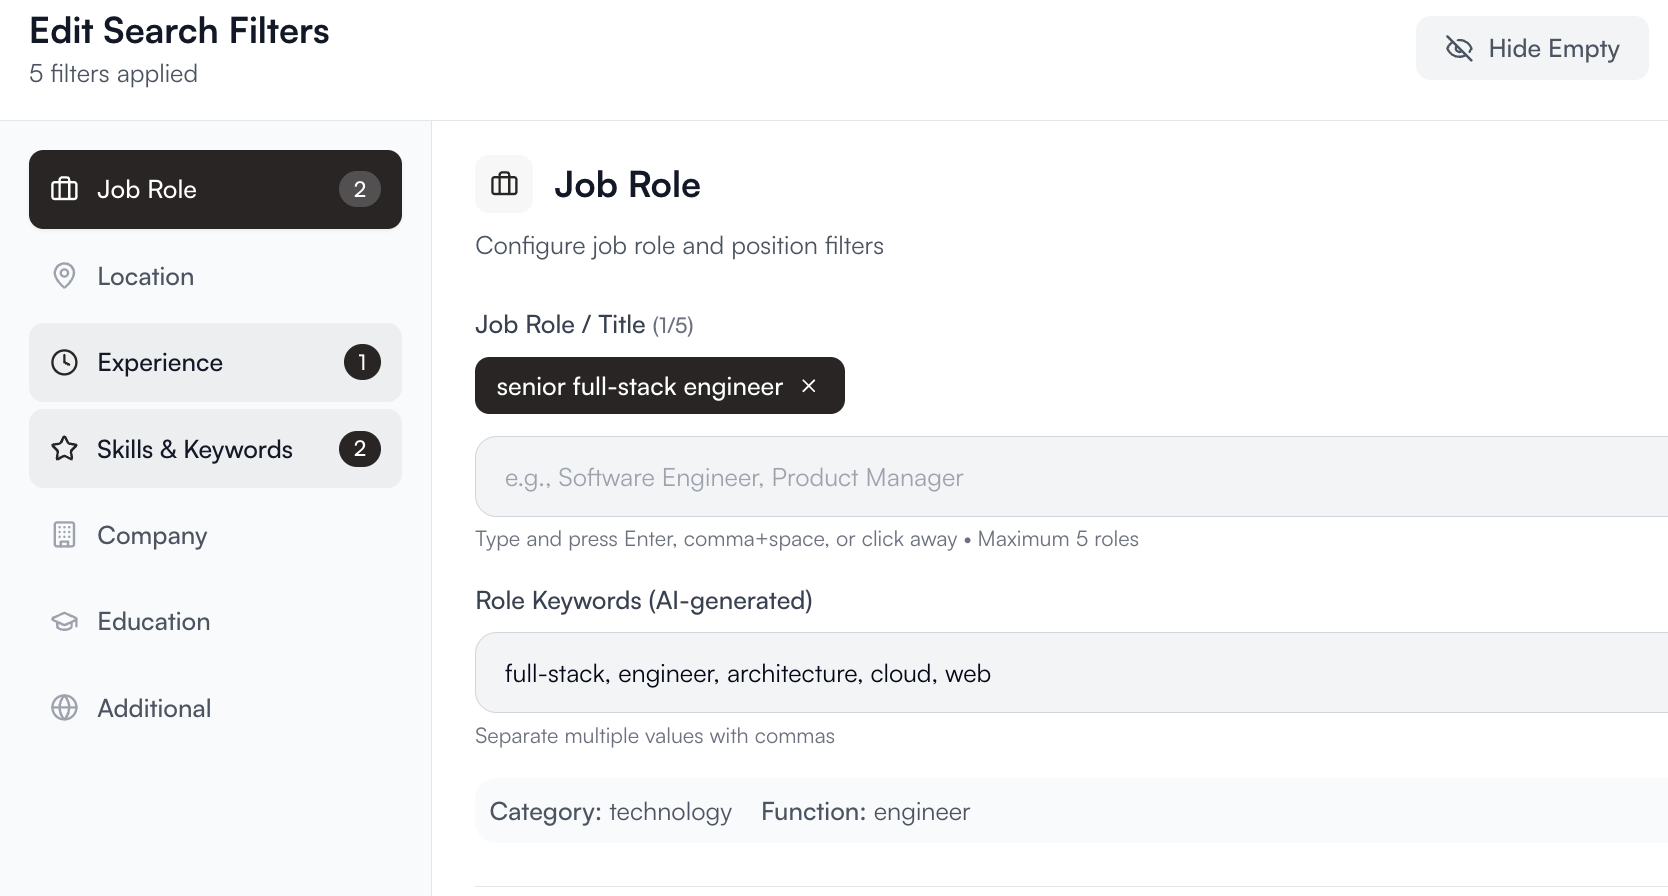Click the Job Role header briefcase icon

click(504, 184)
